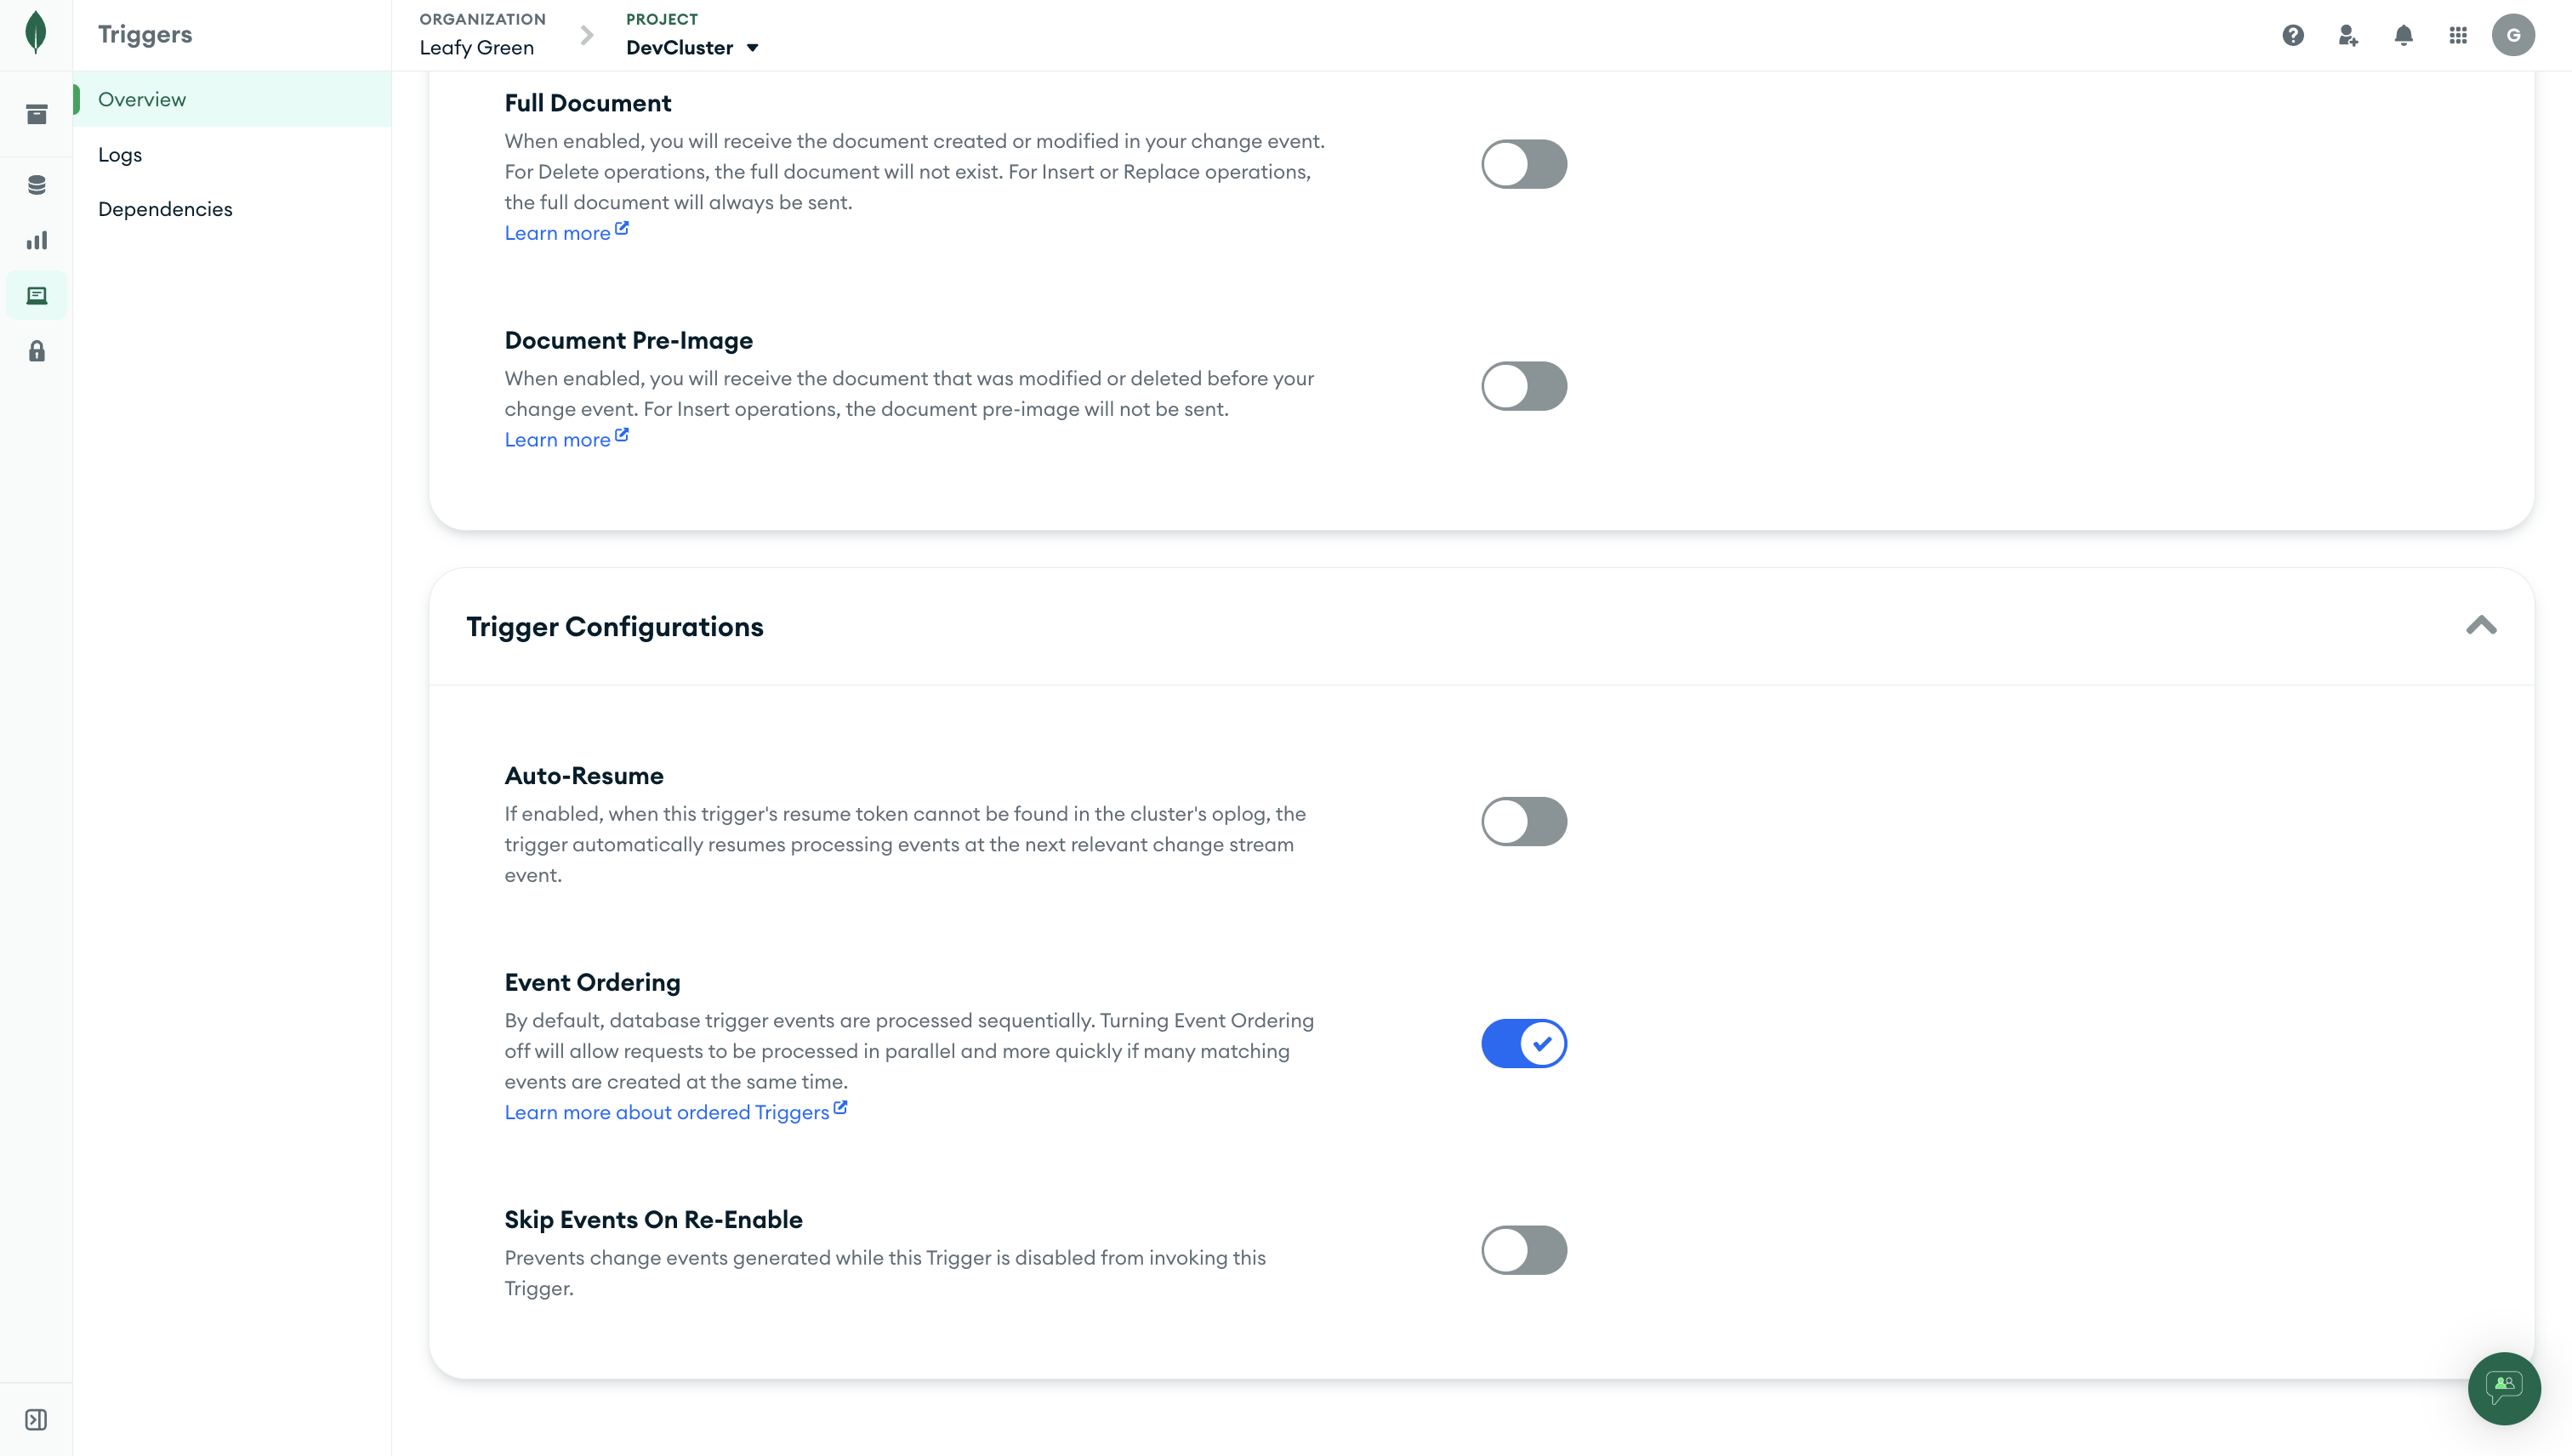Open the chat support bubble
The image size is (2572, 1456).
coord(2504,1388)
